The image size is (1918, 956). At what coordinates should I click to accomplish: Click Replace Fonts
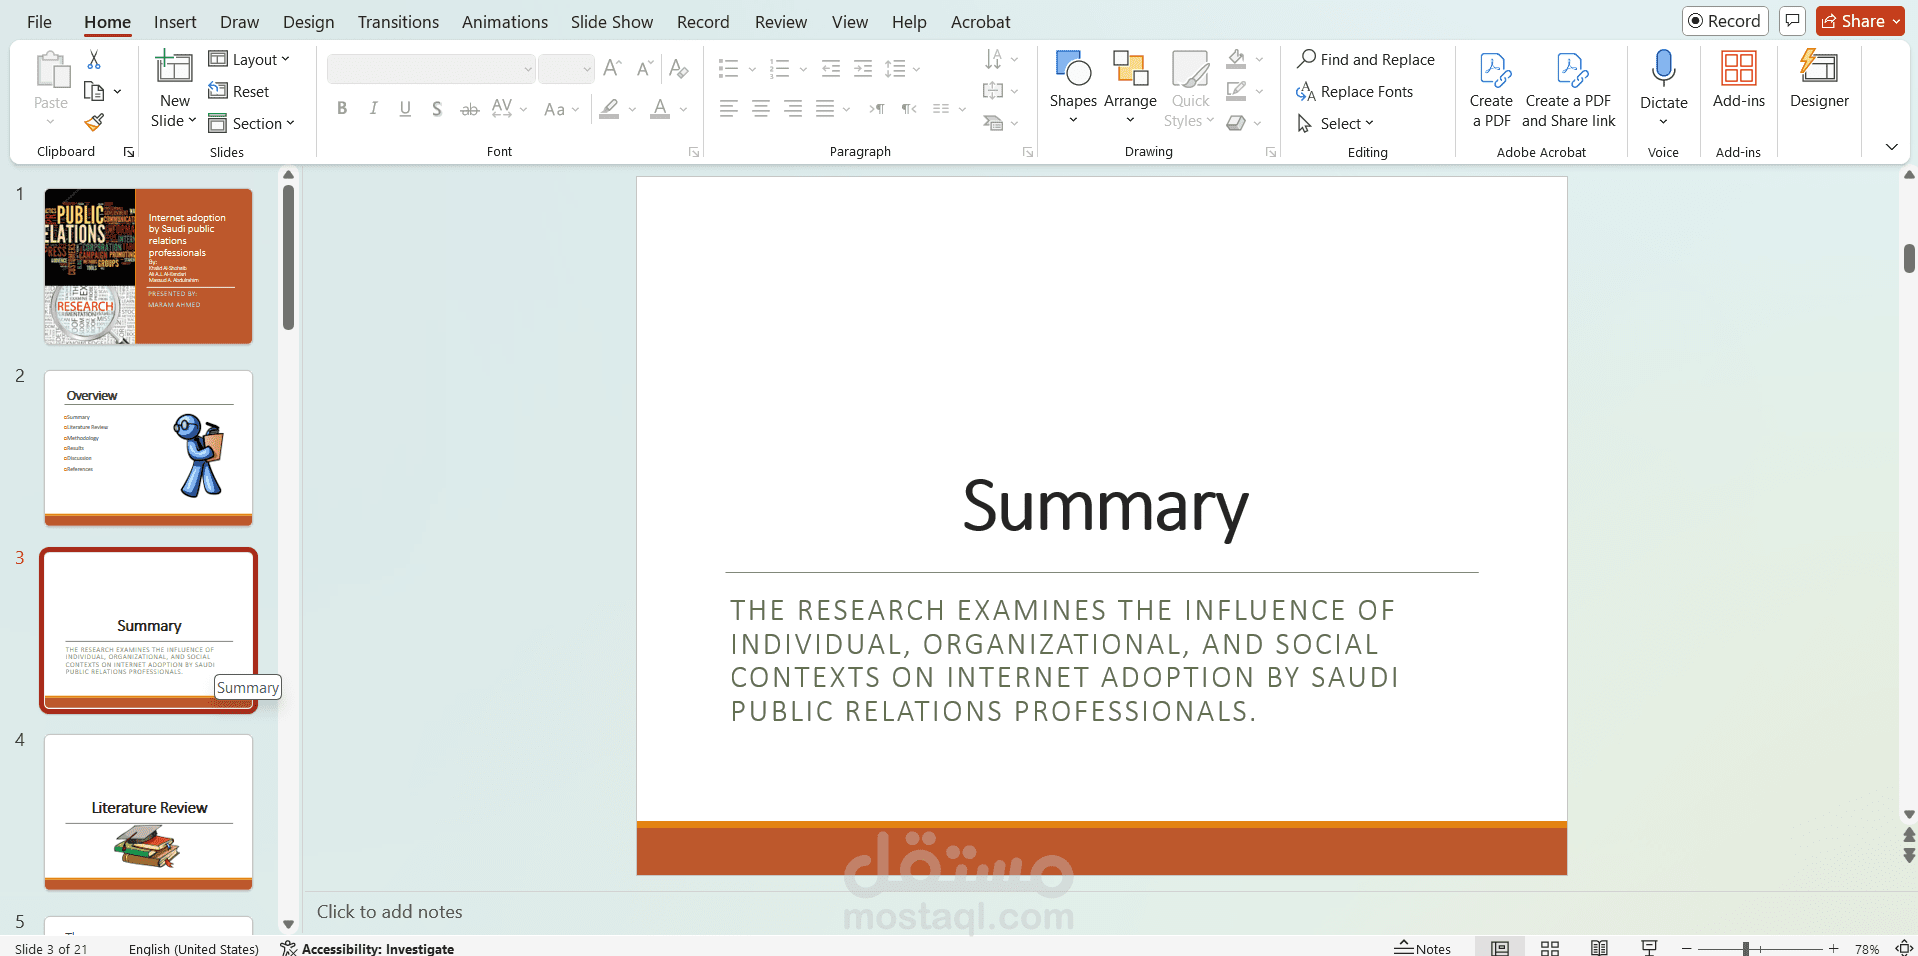[x=1355, y=92]
